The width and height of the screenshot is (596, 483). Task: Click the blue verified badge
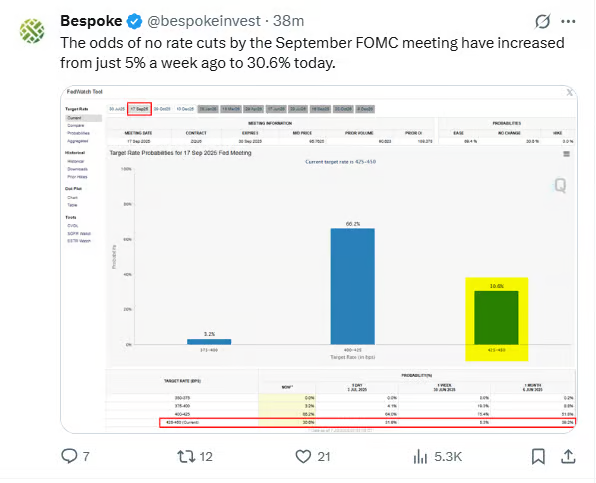[x=134, y=21]
